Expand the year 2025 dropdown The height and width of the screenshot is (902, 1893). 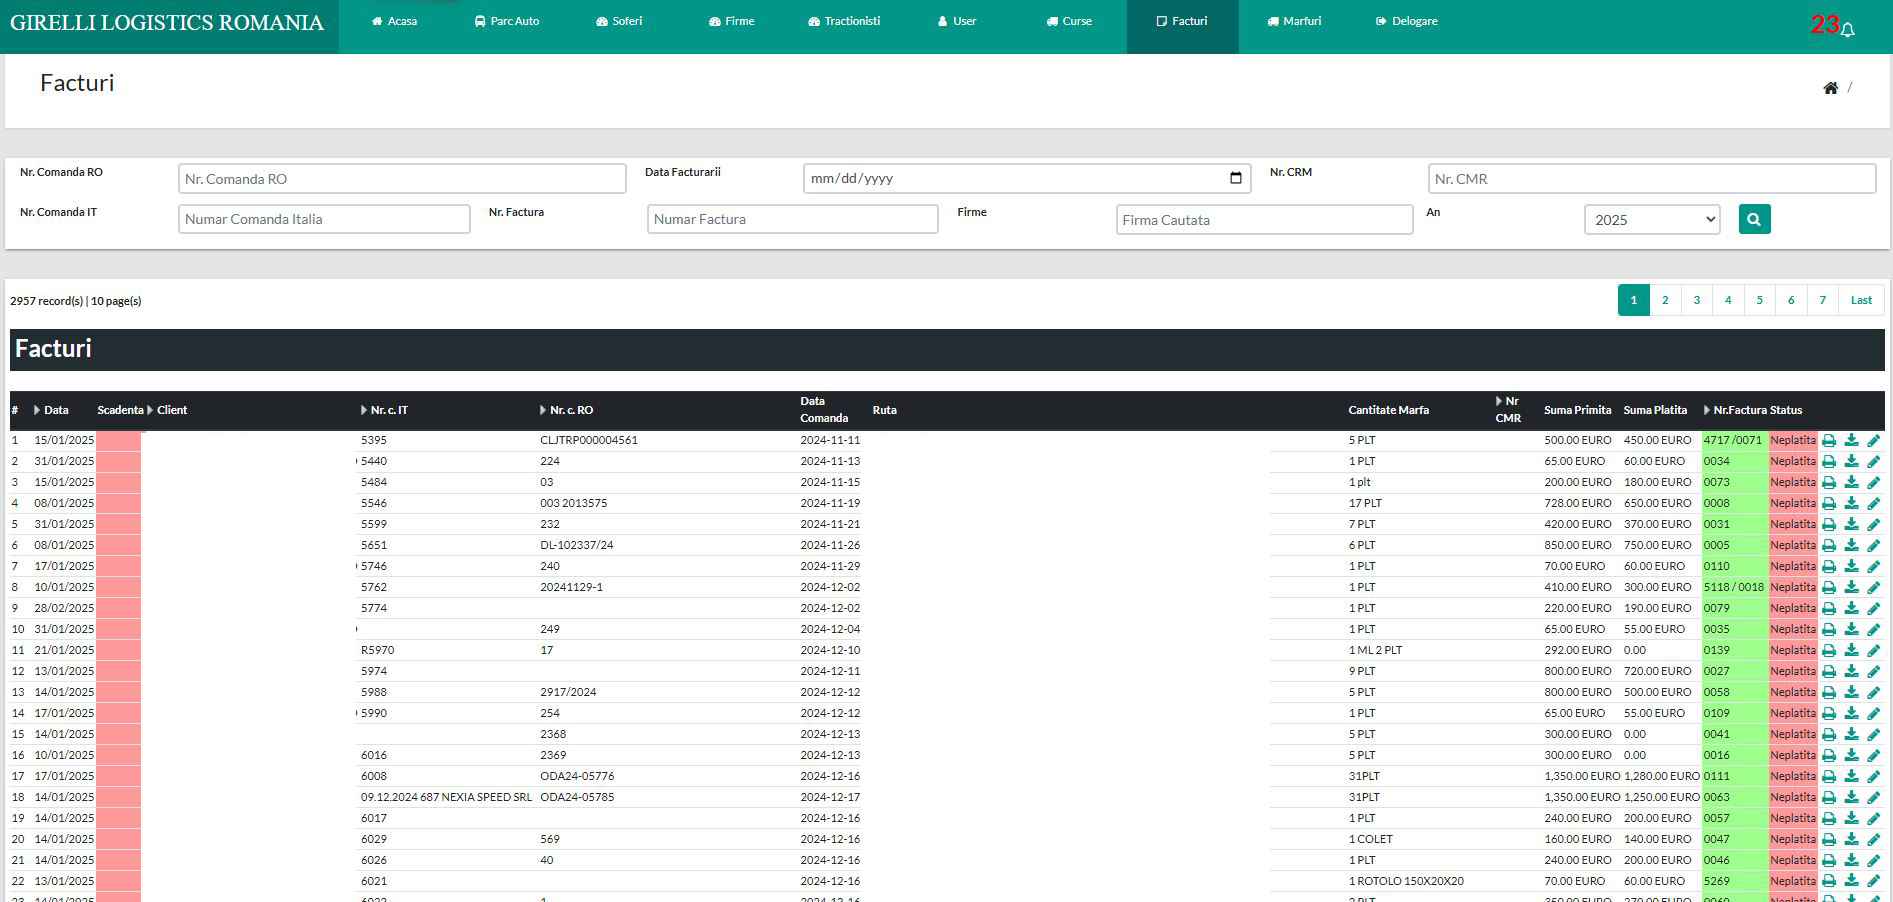[x=1651, y=220]
